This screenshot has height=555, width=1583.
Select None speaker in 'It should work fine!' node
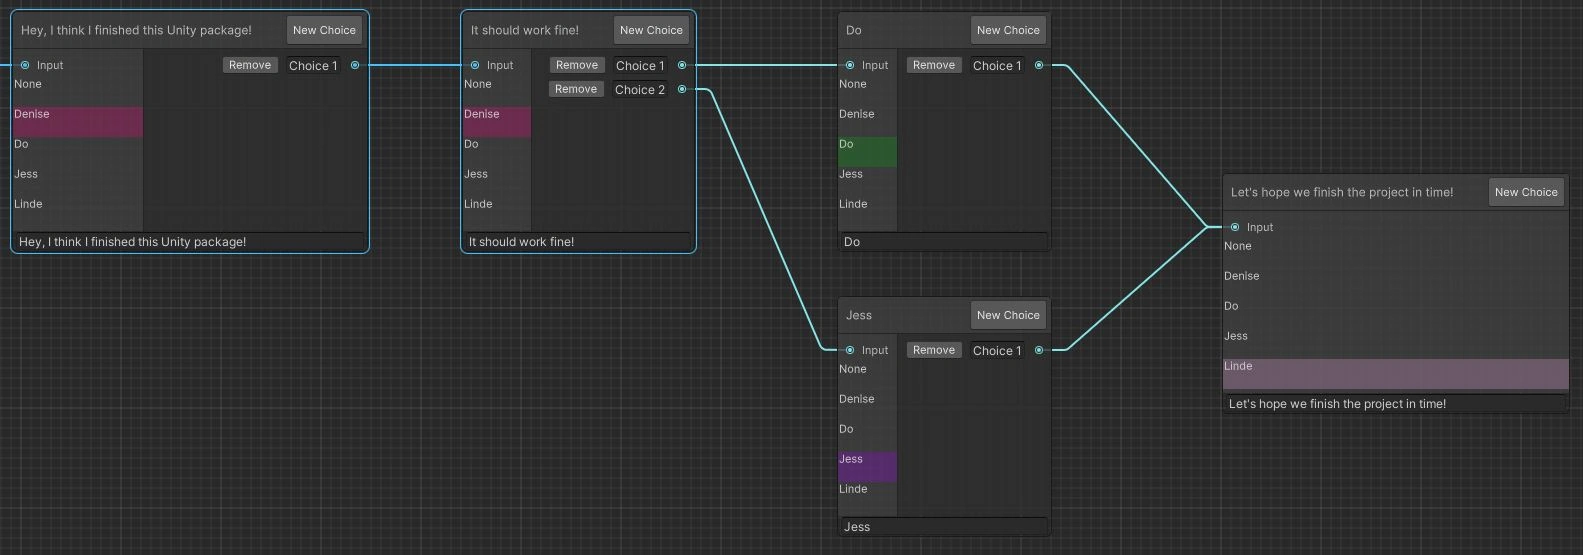click(x=497, y=91)
